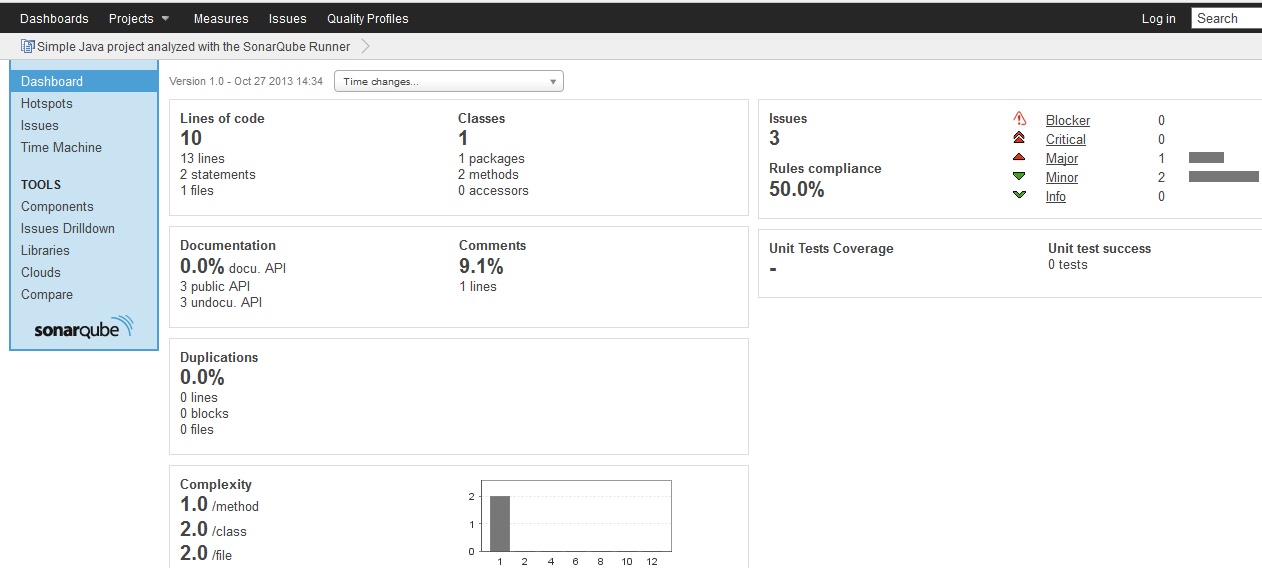Image resolution: width=1262 pixels, height=568 pixels.
Task: Click the Blocker severity warning icon
Action: tap(1019, 119)
